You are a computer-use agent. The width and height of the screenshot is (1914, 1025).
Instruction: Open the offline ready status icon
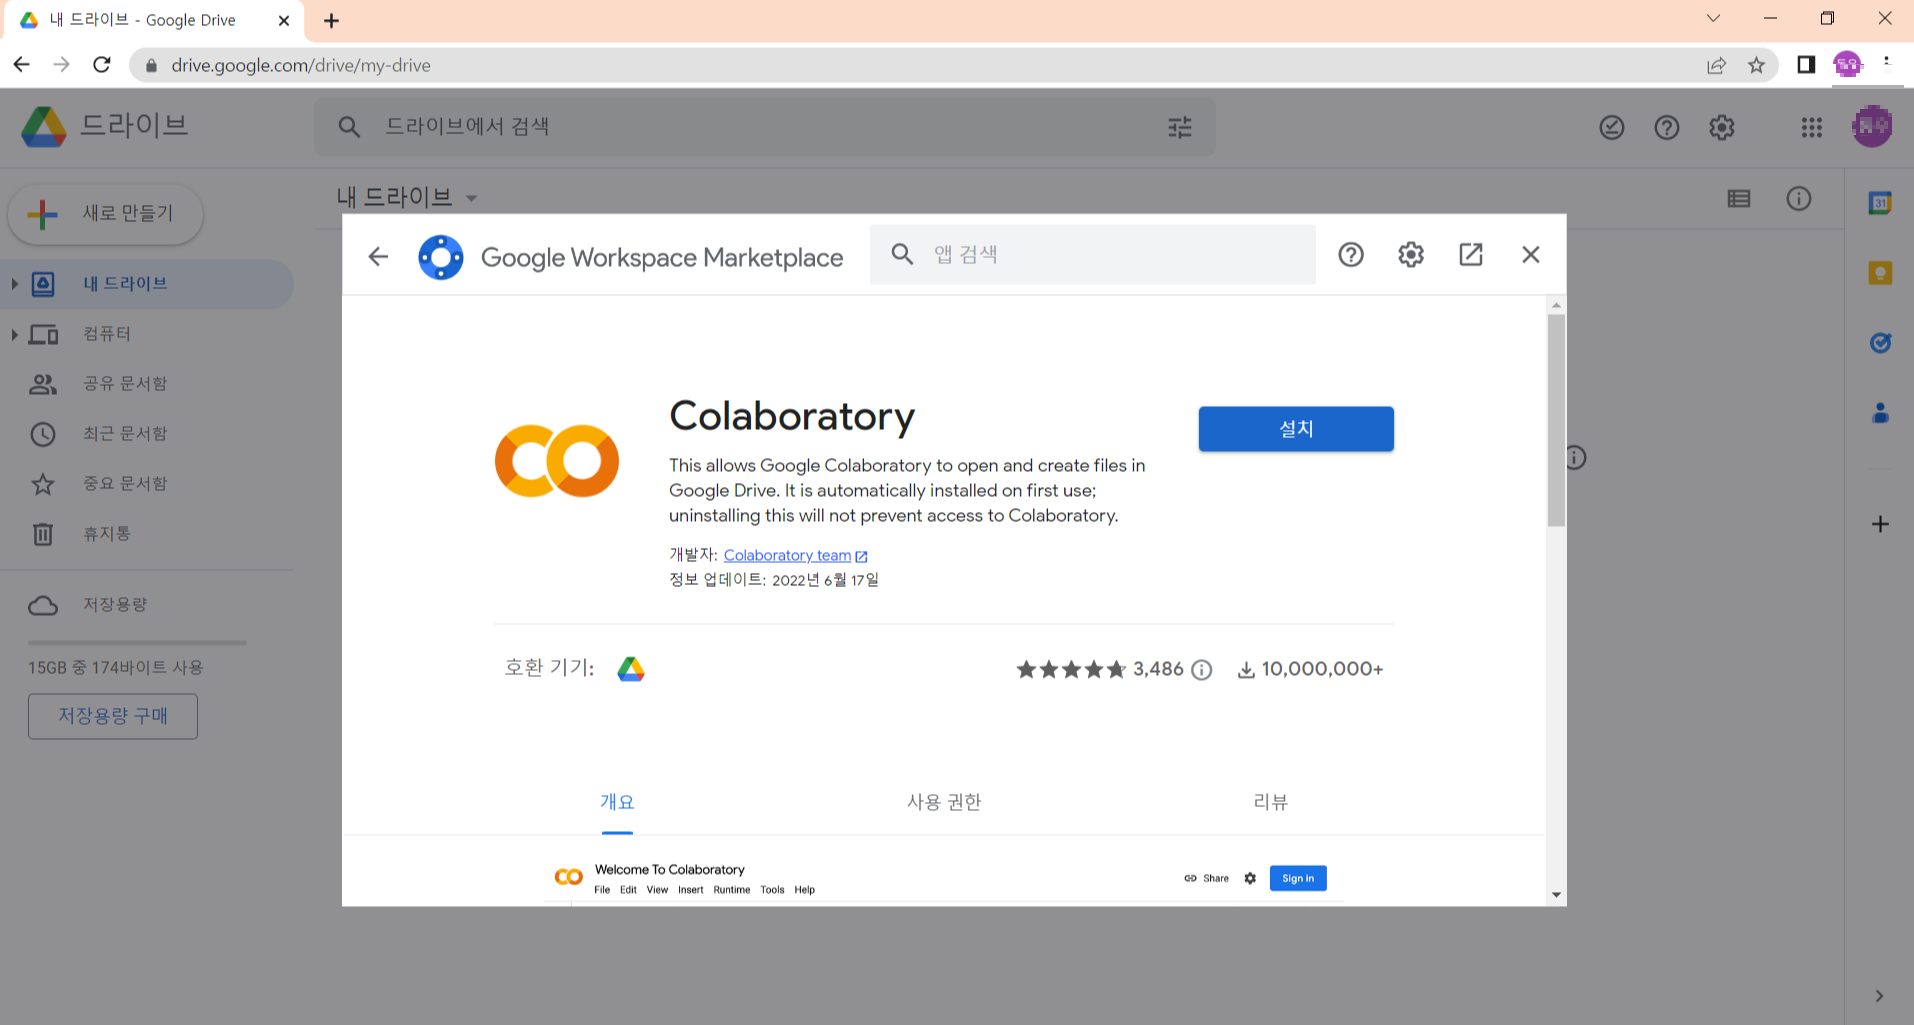[1612, 127]
